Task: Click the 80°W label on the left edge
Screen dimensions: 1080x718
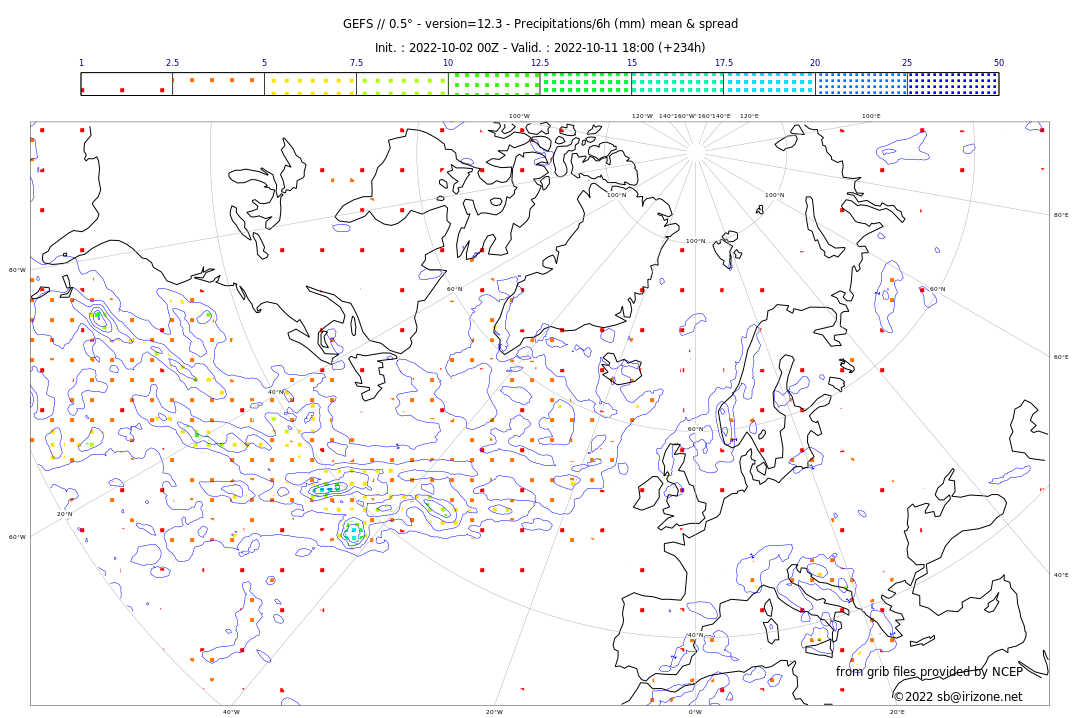Action: point(17,270)
